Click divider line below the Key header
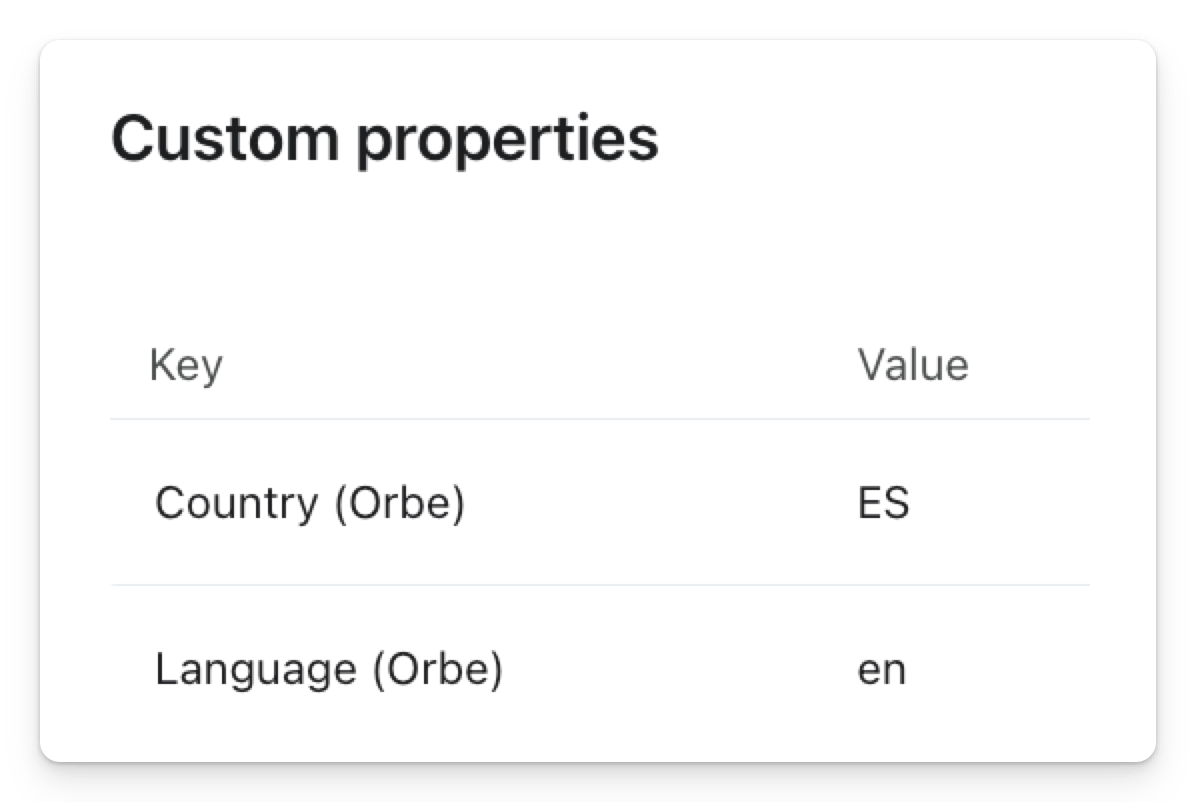 600,419
